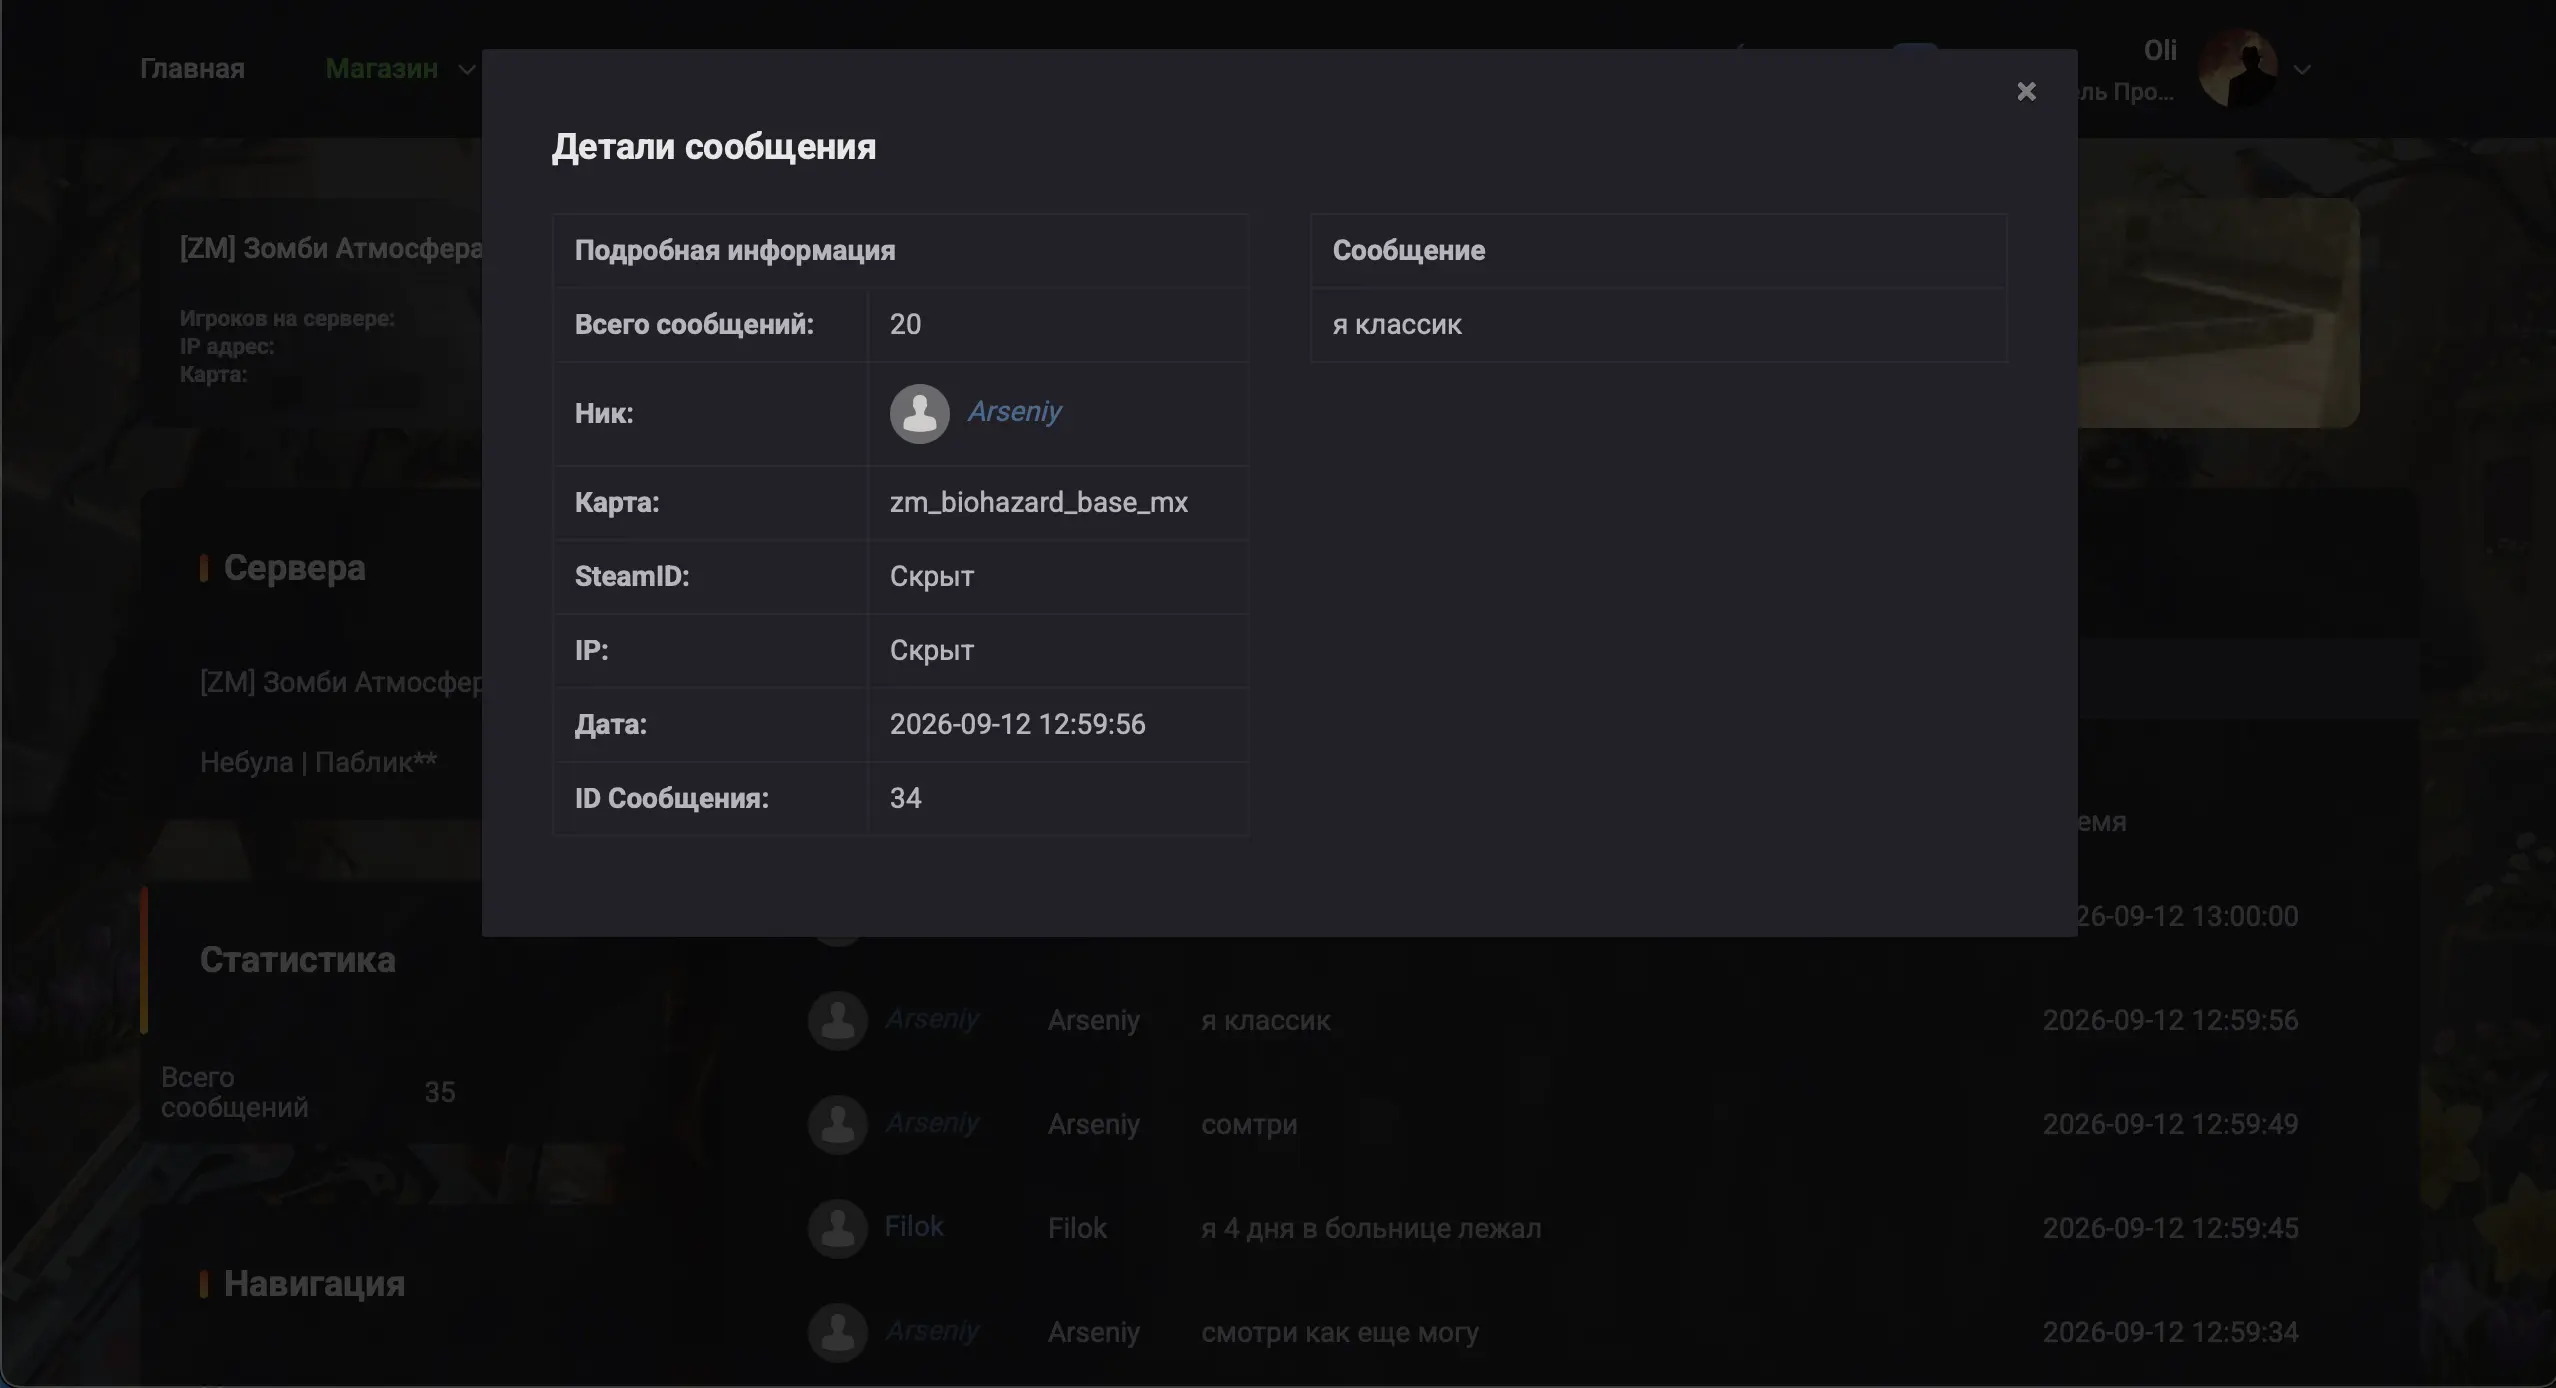Click the 'Всего сообщений:' label in the dialog
2556x1388 pixels.
pos(694,324)
